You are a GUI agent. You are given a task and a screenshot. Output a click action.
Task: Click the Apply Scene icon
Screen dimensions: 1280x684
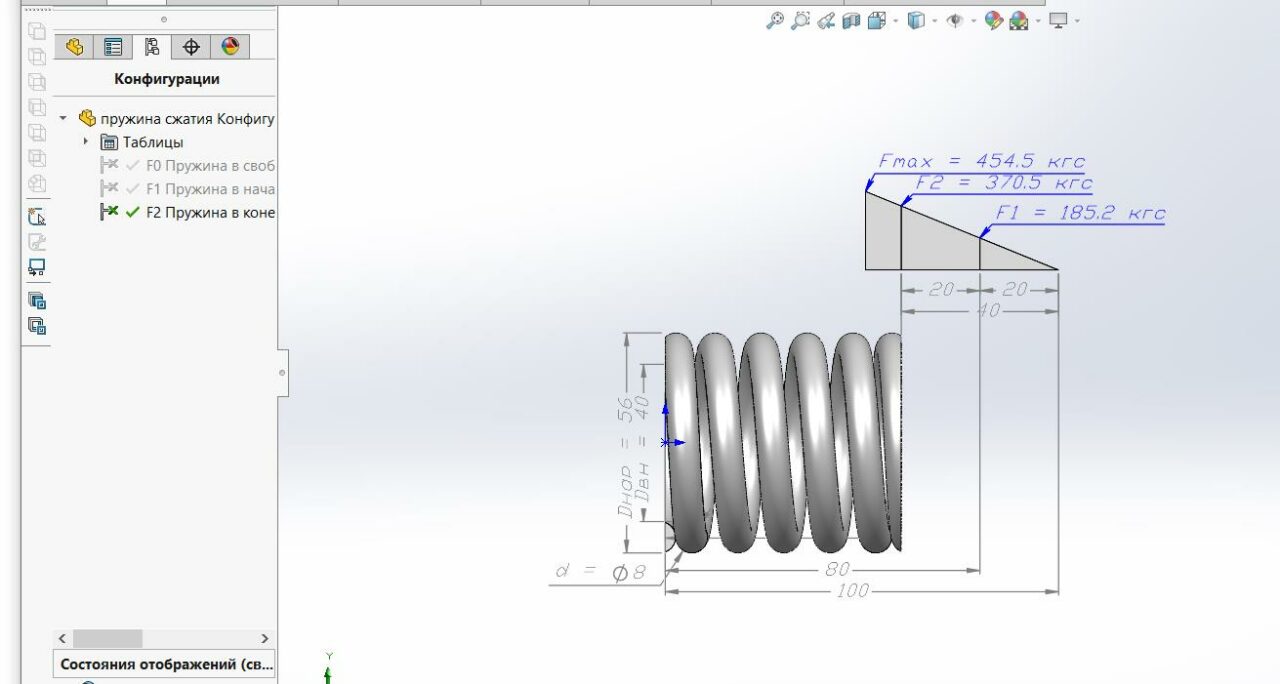1019,21
